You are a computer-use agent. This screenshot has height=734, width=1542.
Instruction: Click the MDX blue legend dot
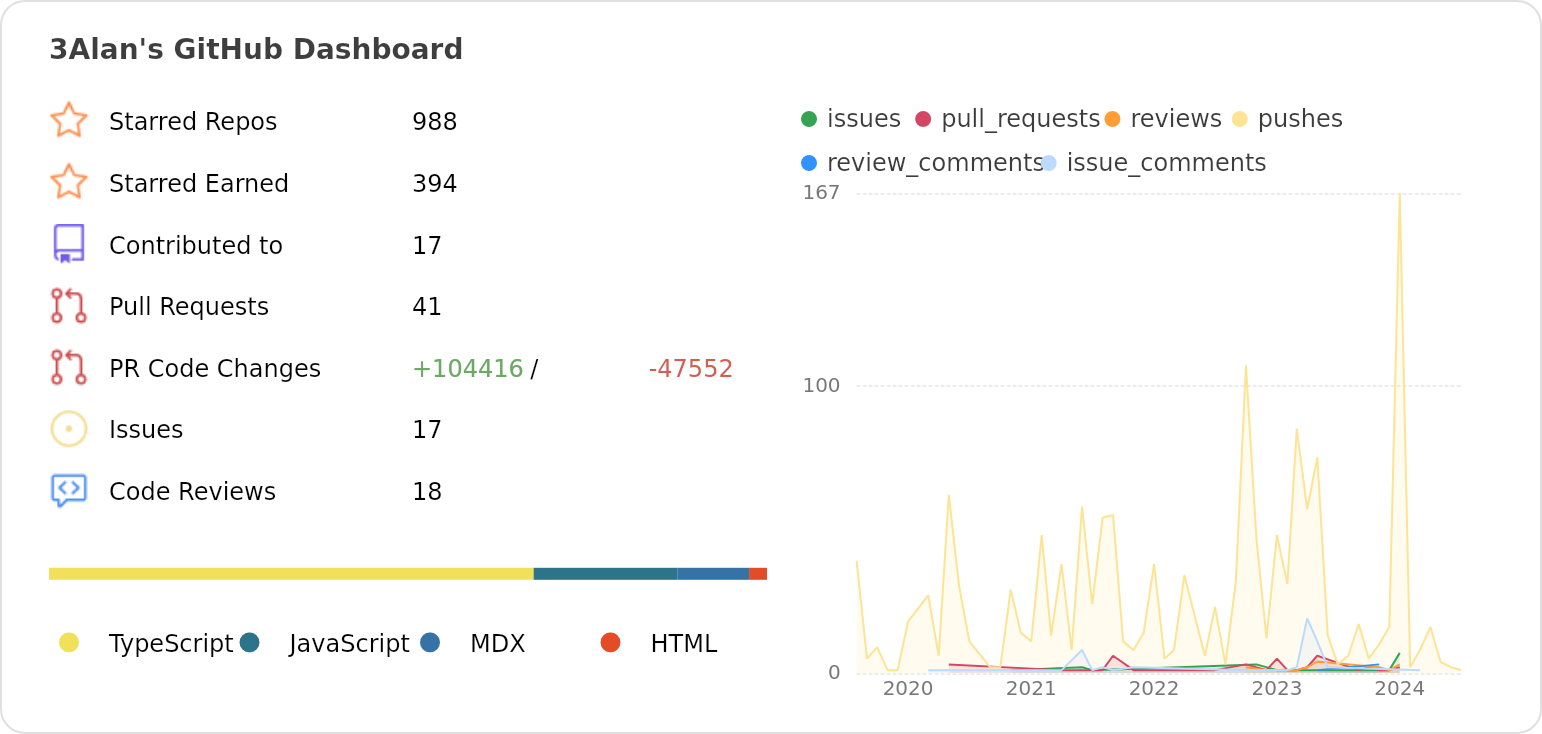[430, 642]
